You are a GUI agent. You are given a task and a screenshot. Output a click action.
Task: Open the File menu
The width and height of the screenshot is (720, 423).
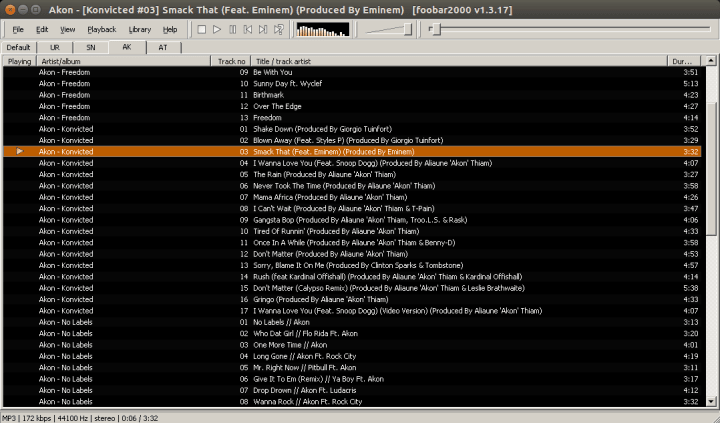[x=18, y=29]
